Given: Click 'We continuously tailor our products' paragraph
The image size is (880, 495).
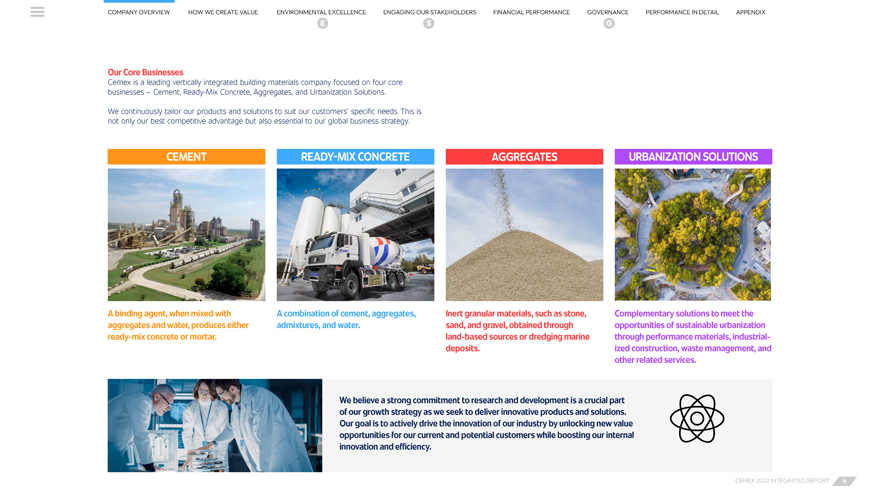Looking at the screenshot, I should 264,116.
